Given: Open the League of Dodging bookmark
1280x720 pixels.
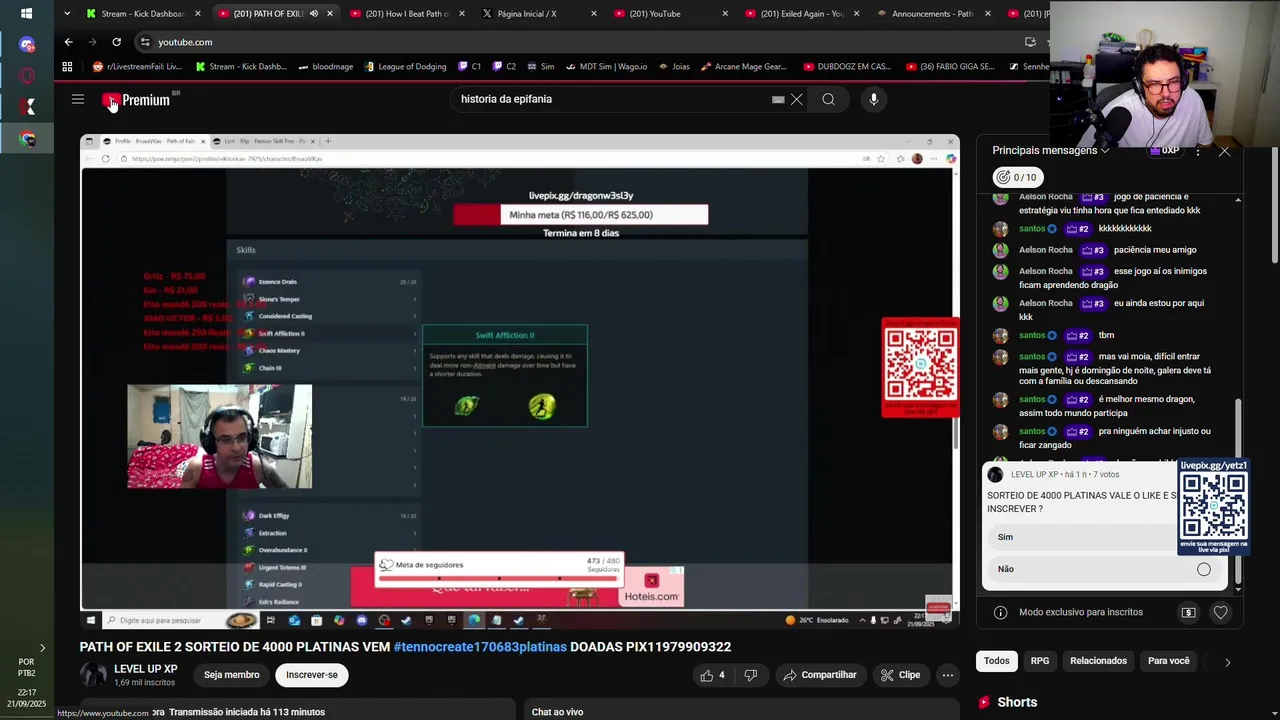Looking at the screenshot, I should (405, 67).
